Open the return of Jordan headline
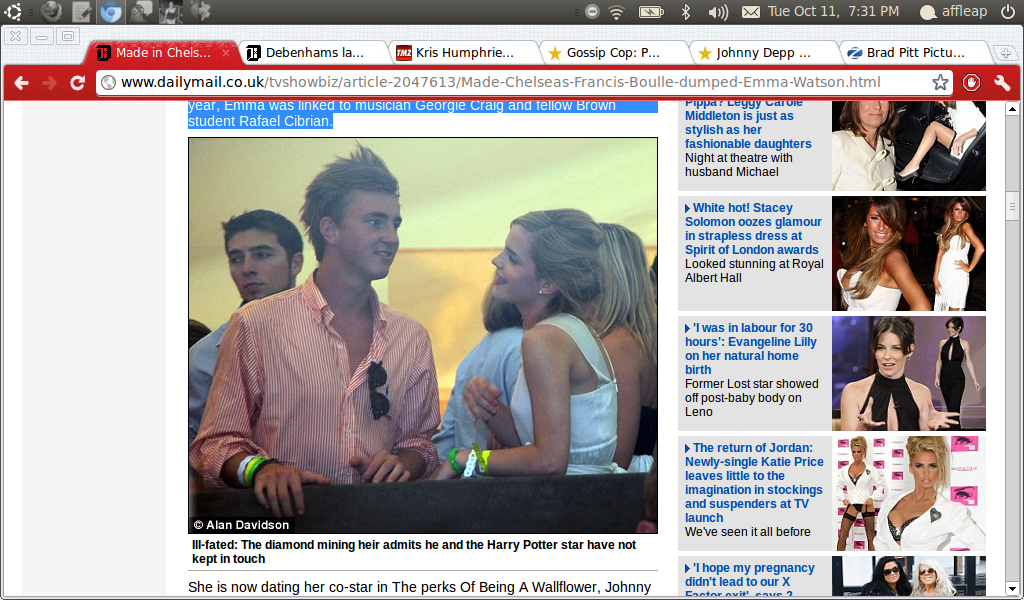The width and height of the screenshot is (1024, 600). tap(754, 482)
